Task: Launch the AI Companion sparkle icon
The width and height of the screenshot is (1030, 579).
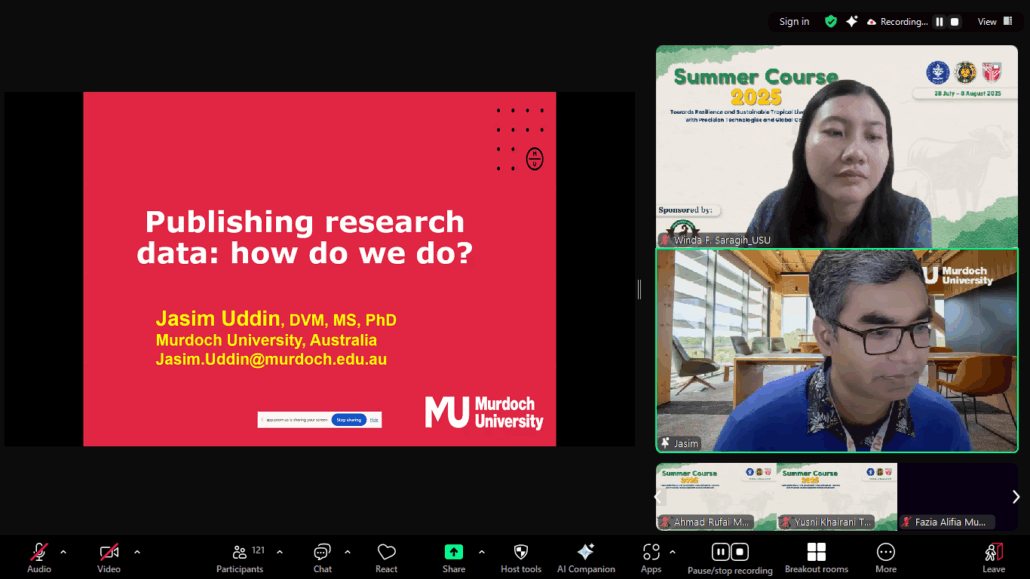Action: tap(586, 556)
